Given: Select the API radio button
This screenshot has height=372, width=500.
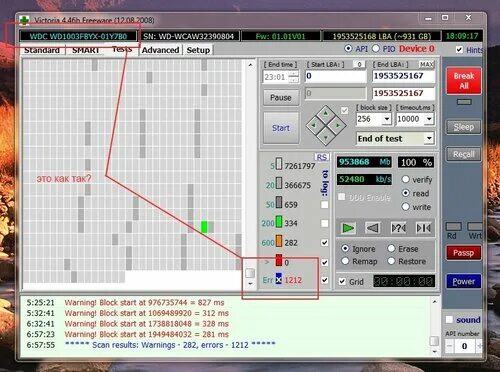Looking at the screenshot, I should (x=348, y=49).
